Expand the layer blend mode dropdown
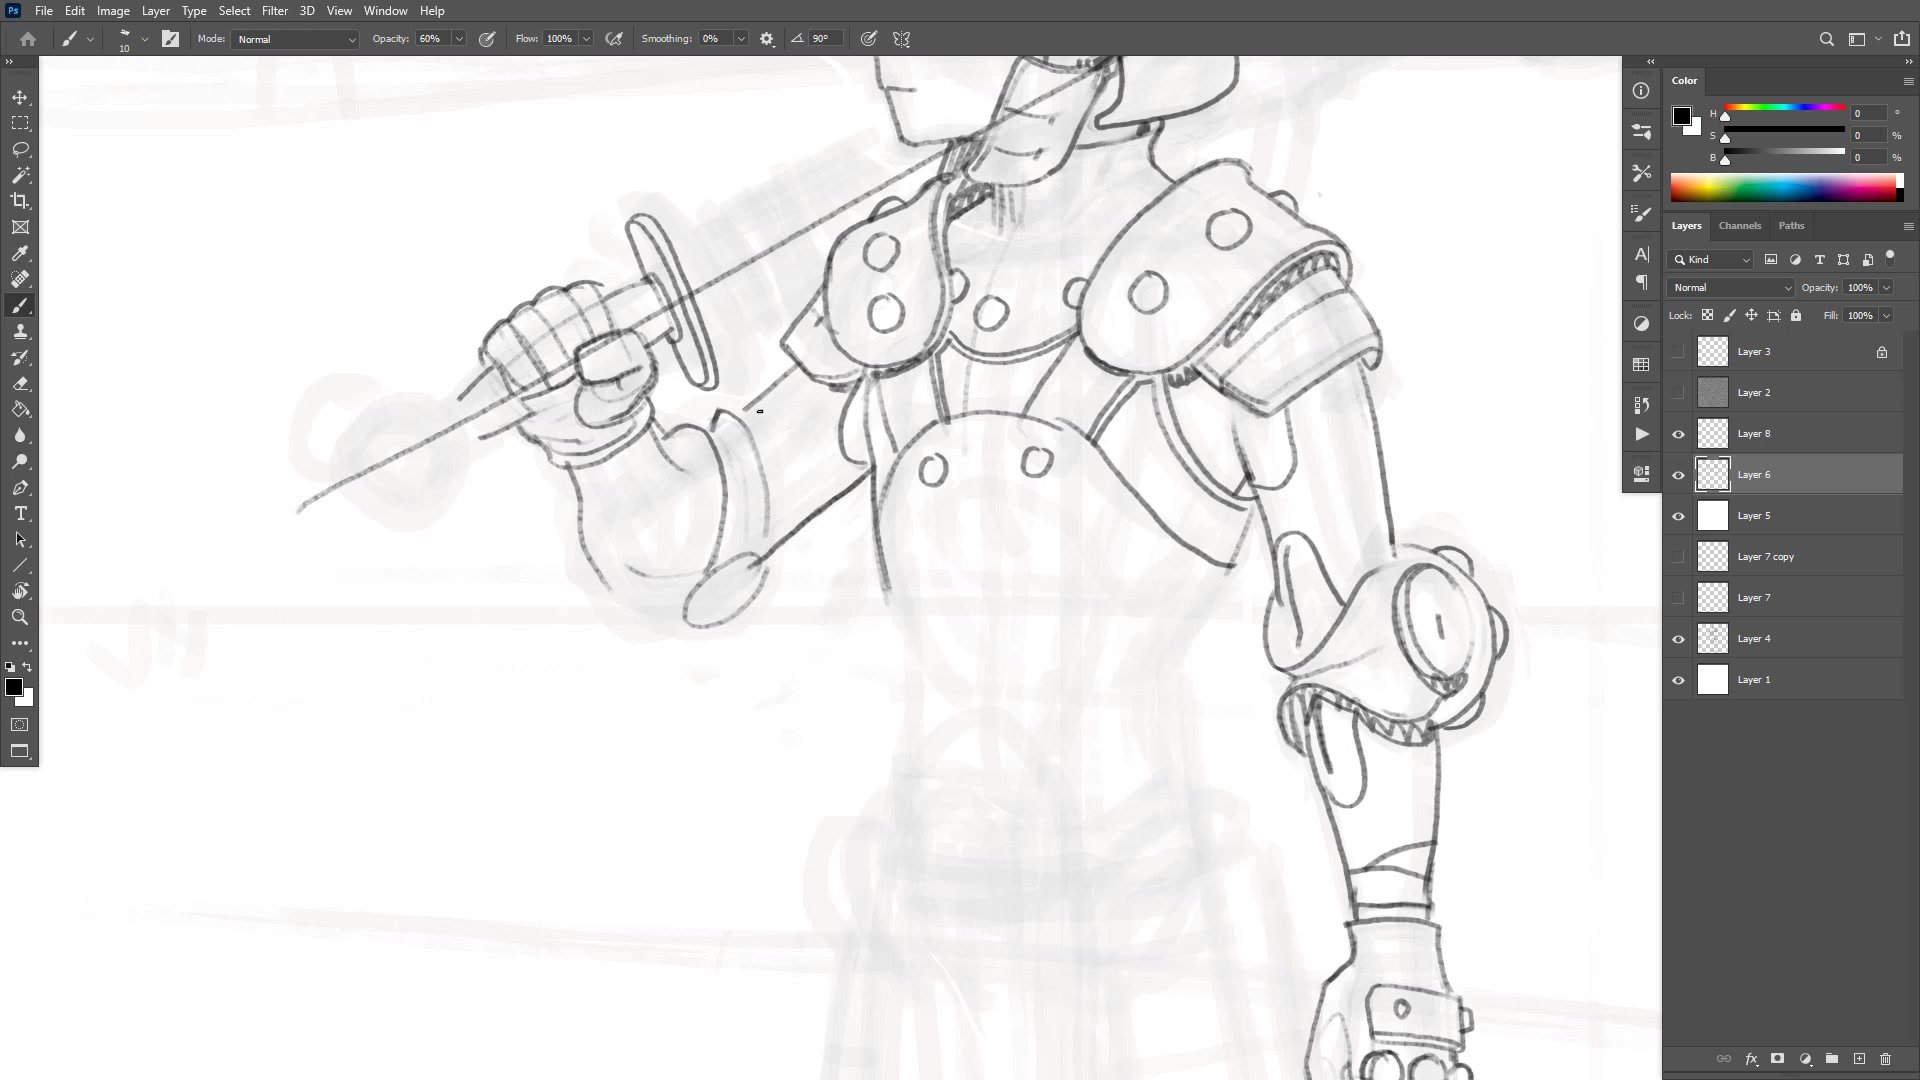This screenshot has height=1080, width=1920. [1730, 288]
